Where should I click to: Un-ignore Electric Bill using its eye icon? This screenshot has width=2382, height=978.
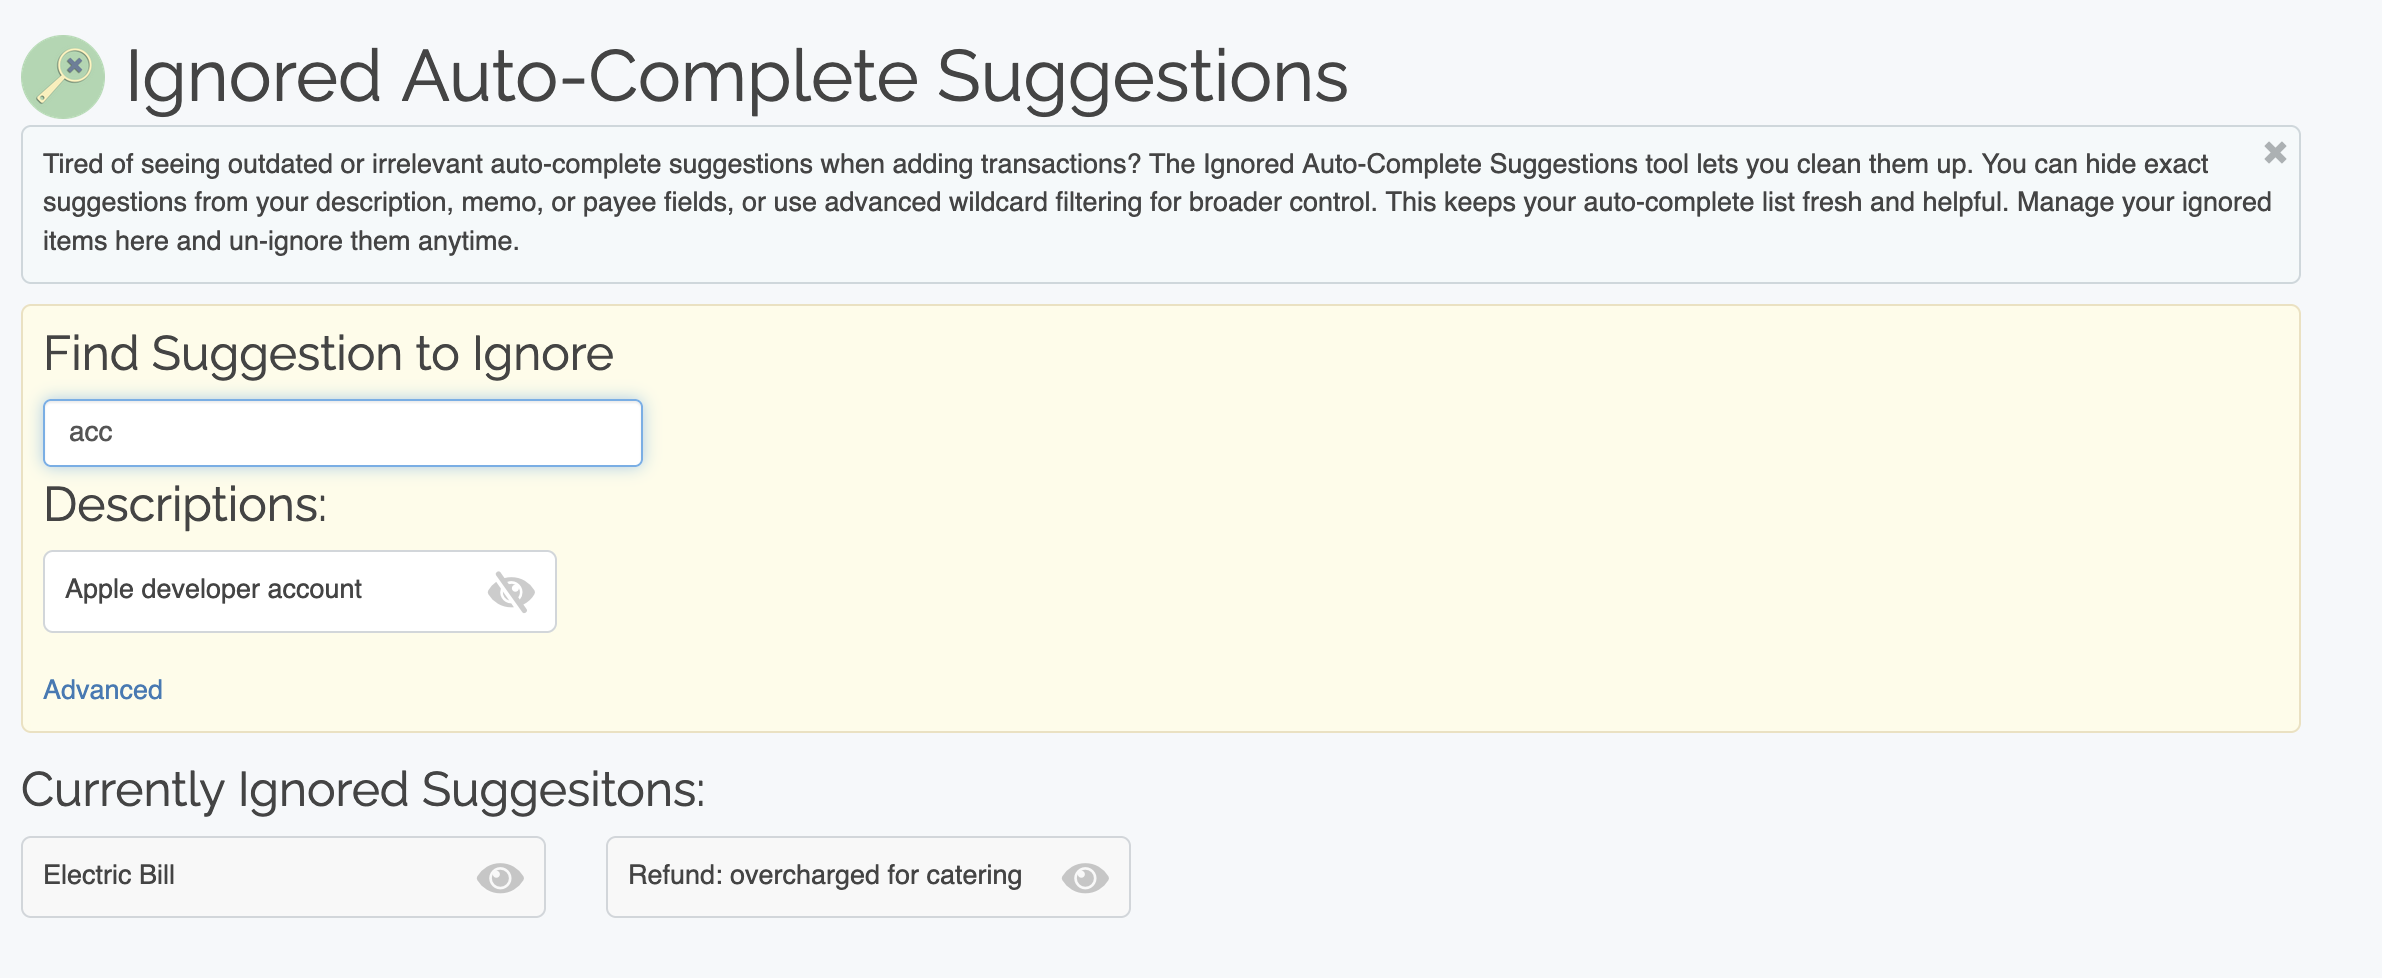tap(500, 878)
